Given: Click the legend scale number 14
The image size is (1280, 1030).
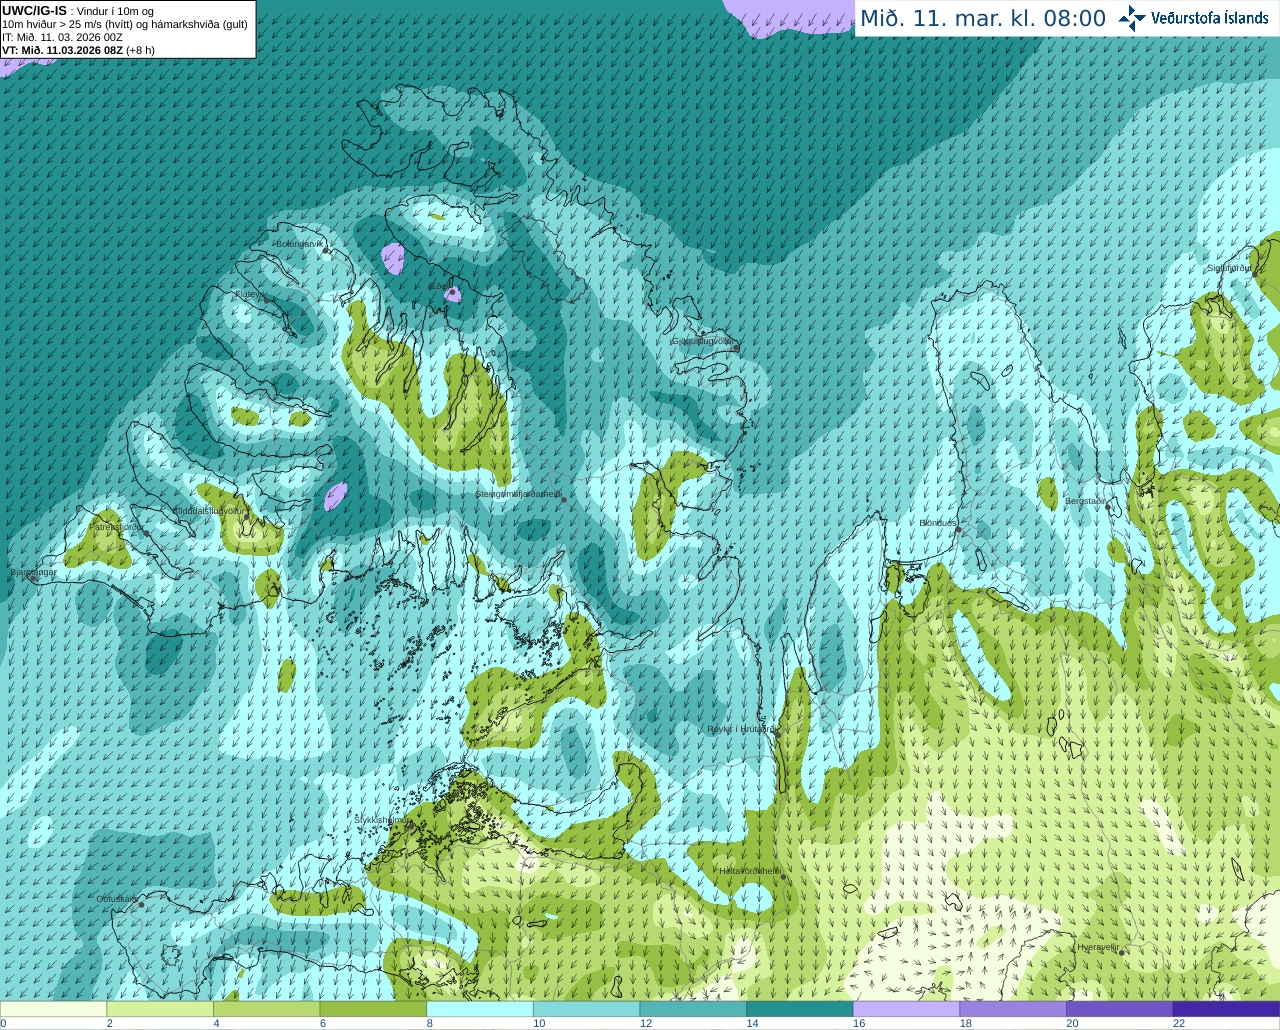Looking at the screenshot, I should (x=752, y=1023).
